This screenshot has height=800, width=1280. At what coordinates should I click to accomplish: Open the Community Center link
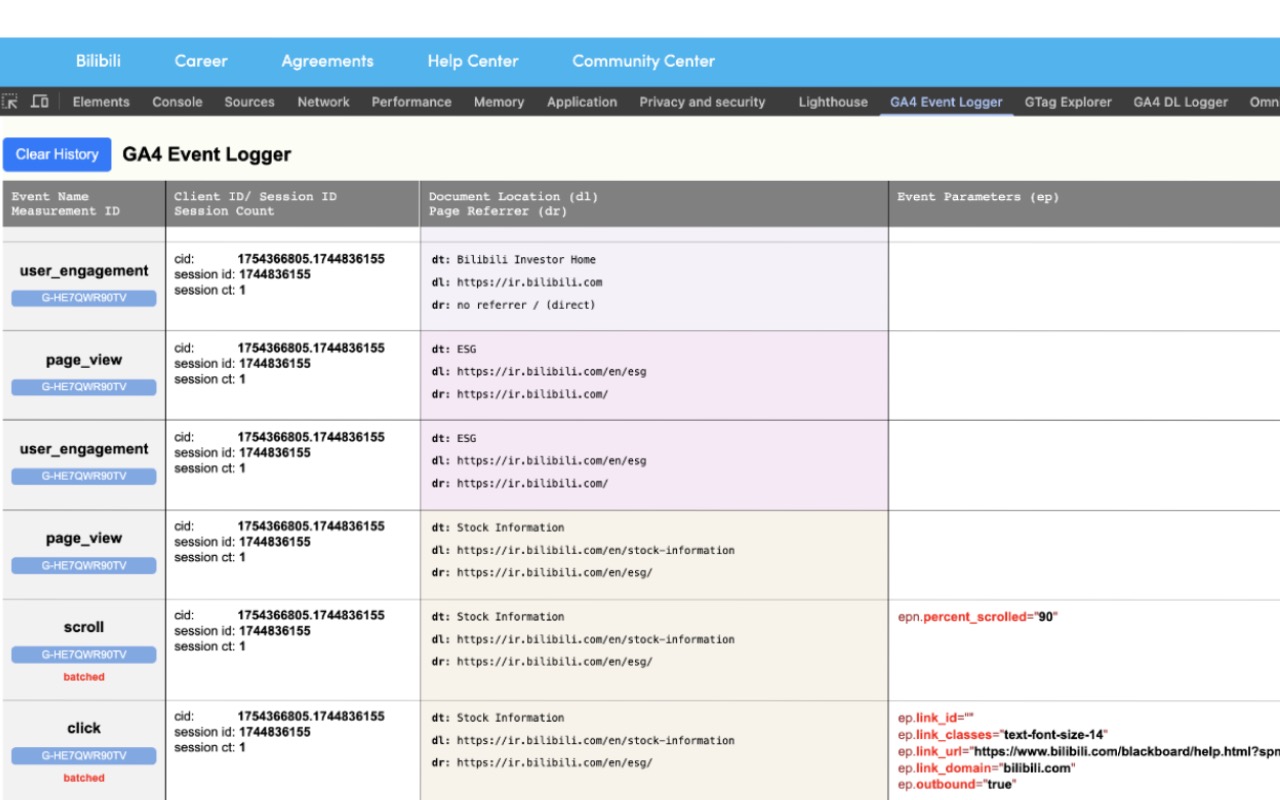[643, 61]
